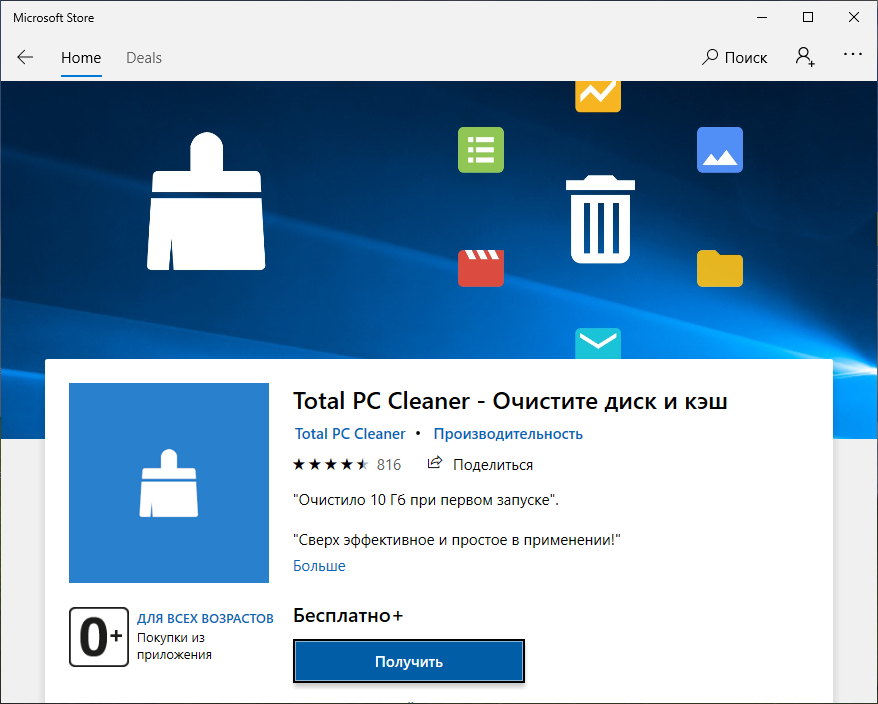The width and height of the screenshot is (878, 704).
Task: Open the Total PC Cleaner publisher link
Action: pyautogui.click(x=350, y=433)
